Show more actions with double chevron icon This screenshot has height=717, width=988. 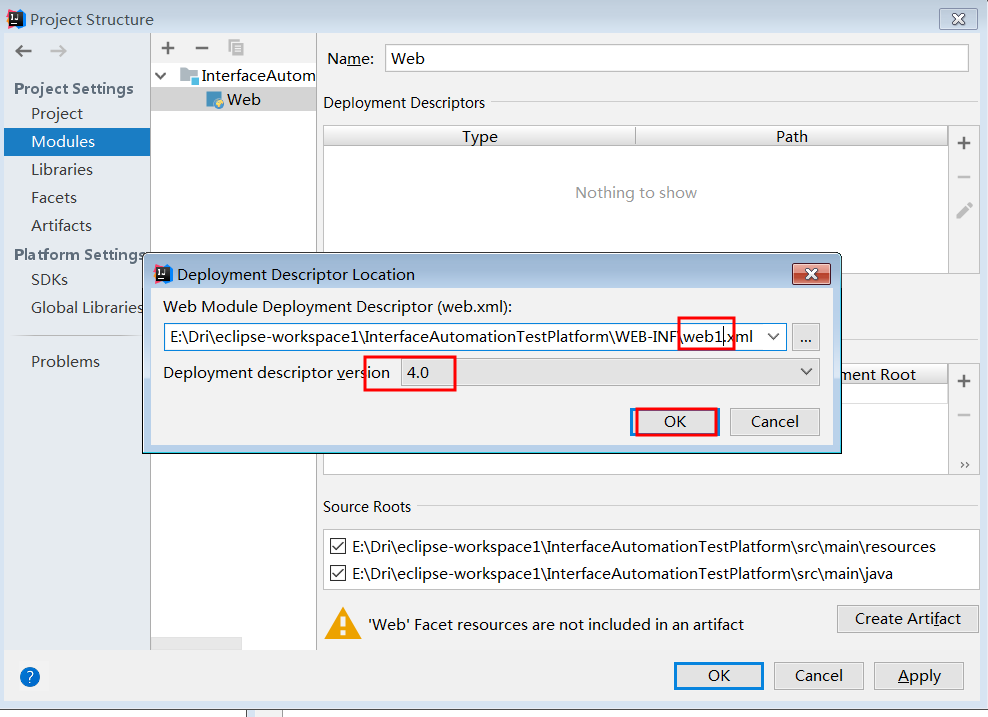[x=965, y=465]
